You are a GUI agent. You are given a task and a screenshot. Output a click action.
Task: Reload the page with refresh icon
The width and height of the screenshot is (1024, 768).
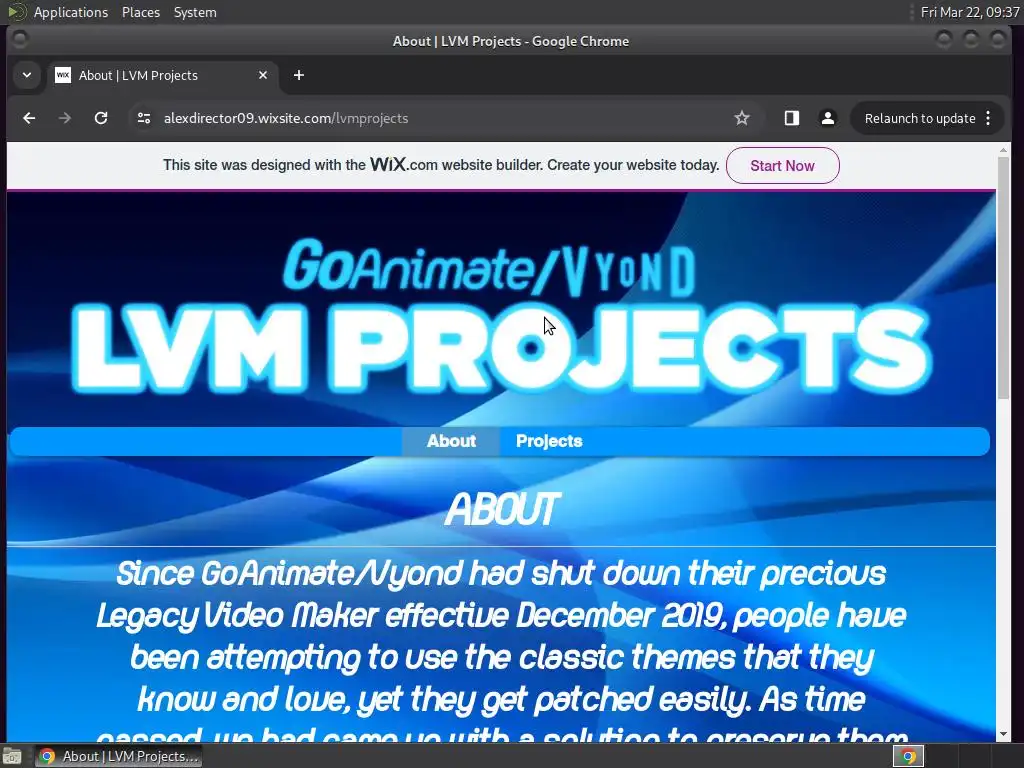pos(101,118)
